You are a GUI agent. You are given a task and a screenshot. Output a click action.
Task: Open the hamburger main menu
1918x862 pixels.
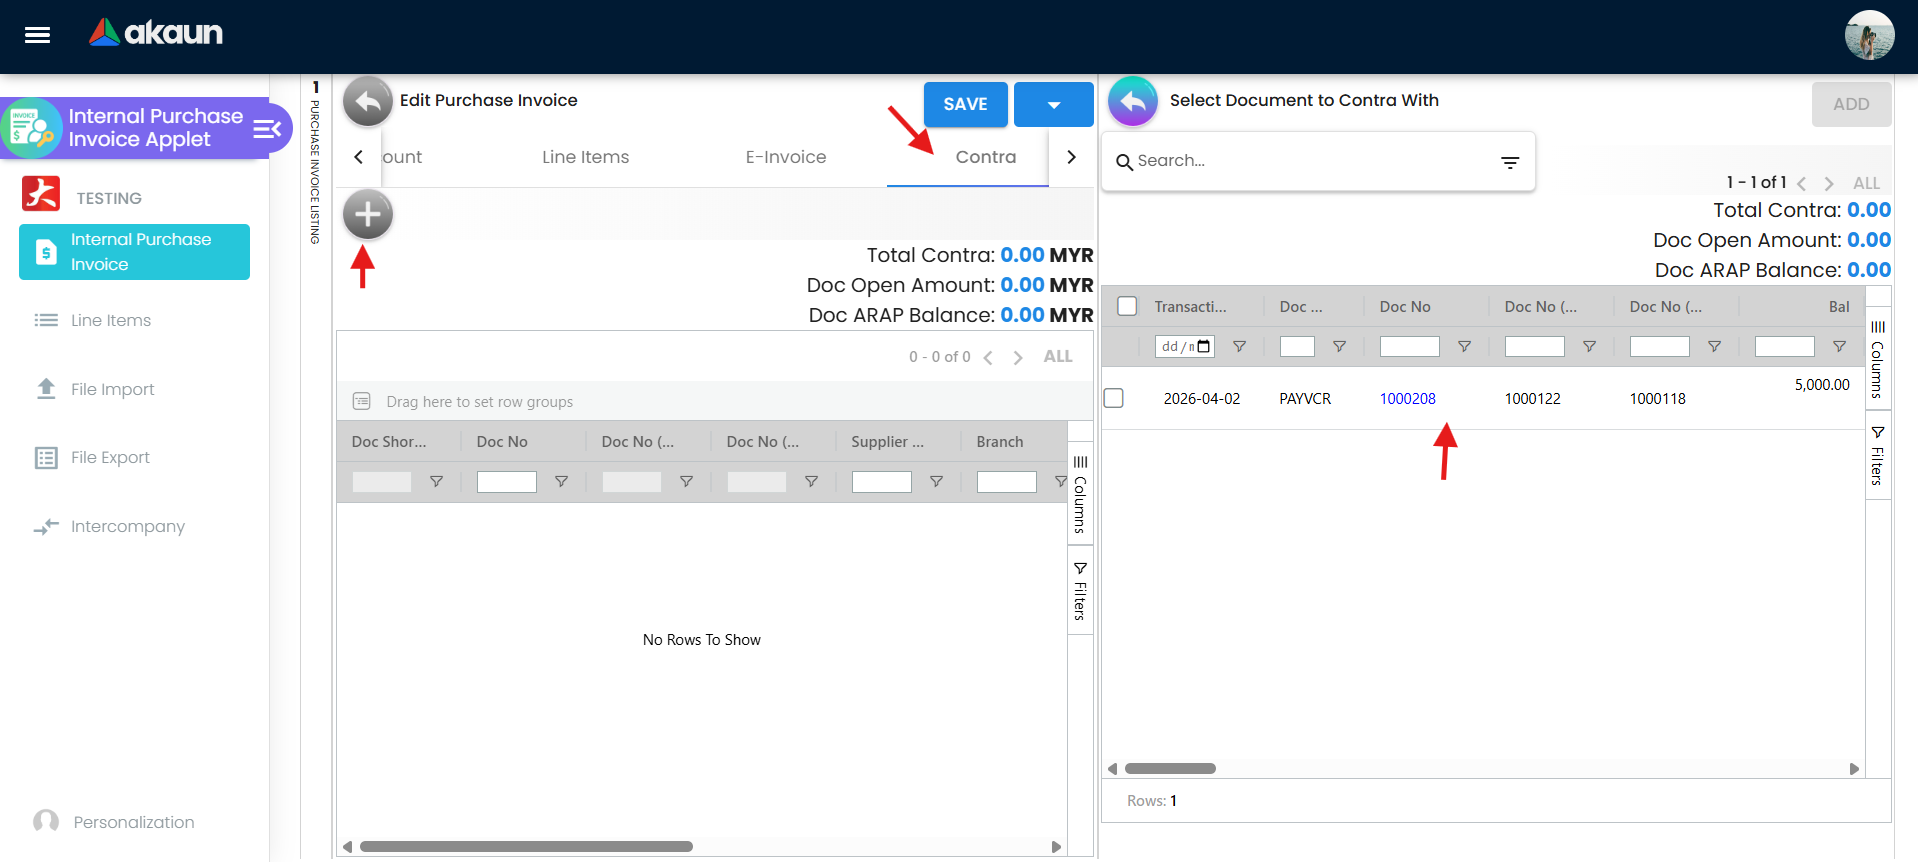point(37,35)
